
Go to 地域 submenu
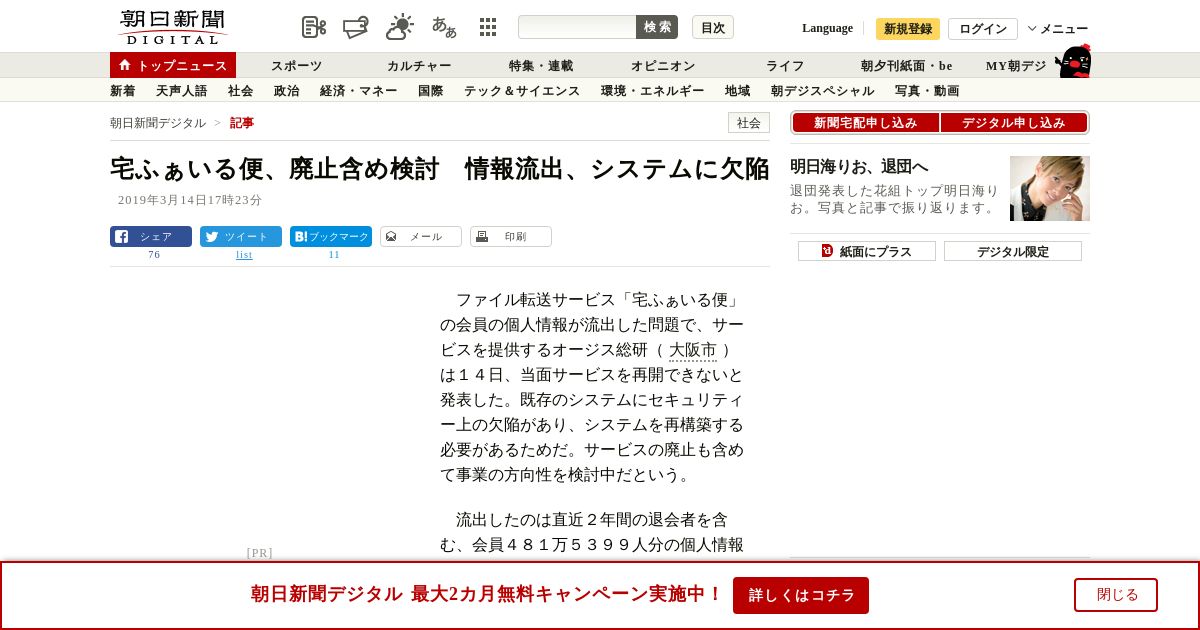point(738,91)
